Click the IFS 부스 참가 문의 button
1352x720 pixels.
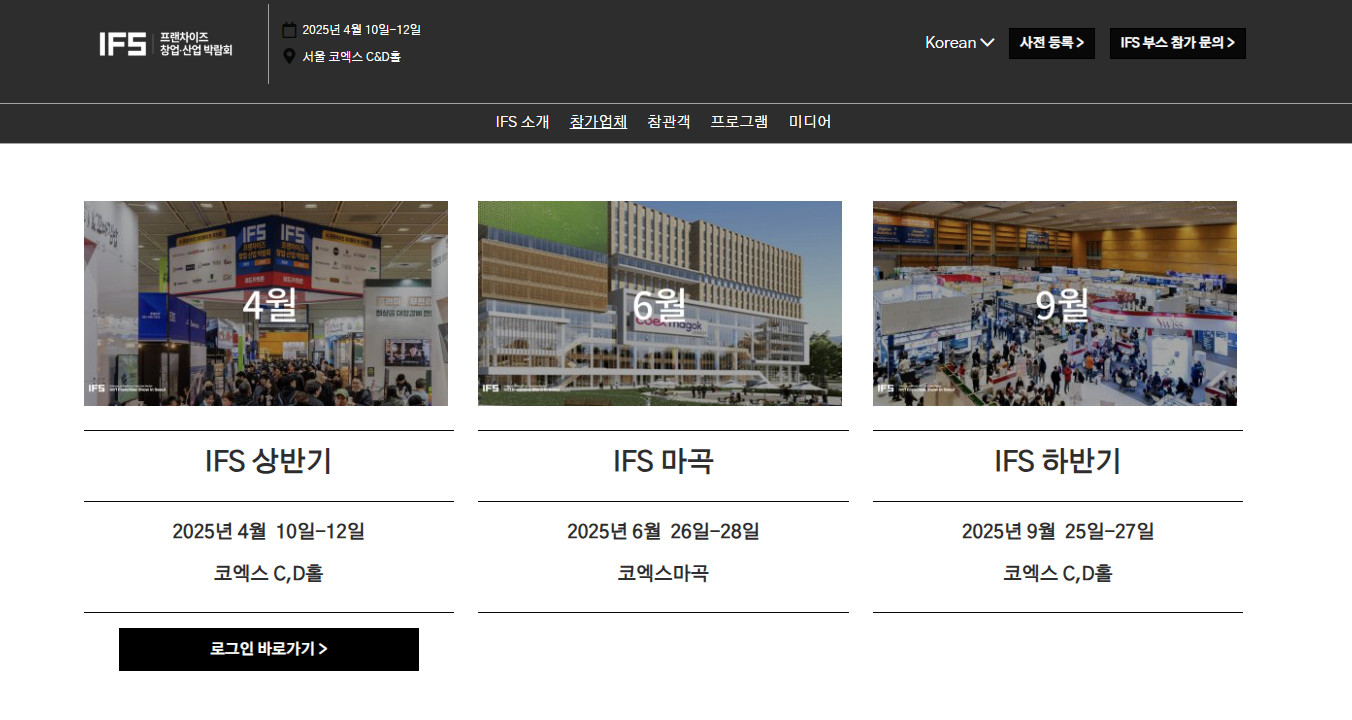[x=1178, y=43]
